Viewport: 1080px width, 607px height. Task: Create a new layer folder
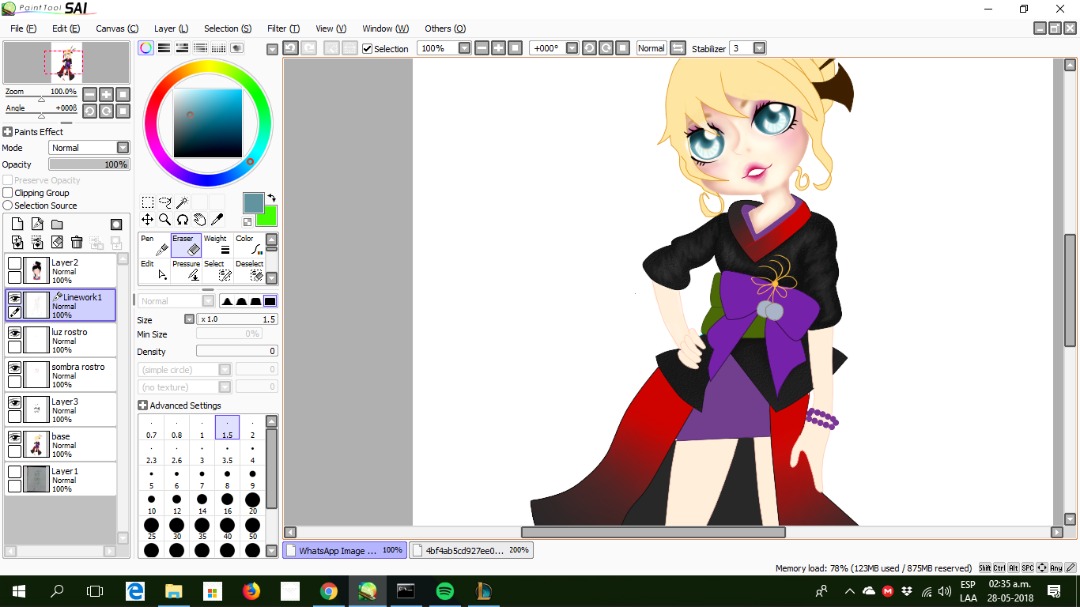pos(57,224)
